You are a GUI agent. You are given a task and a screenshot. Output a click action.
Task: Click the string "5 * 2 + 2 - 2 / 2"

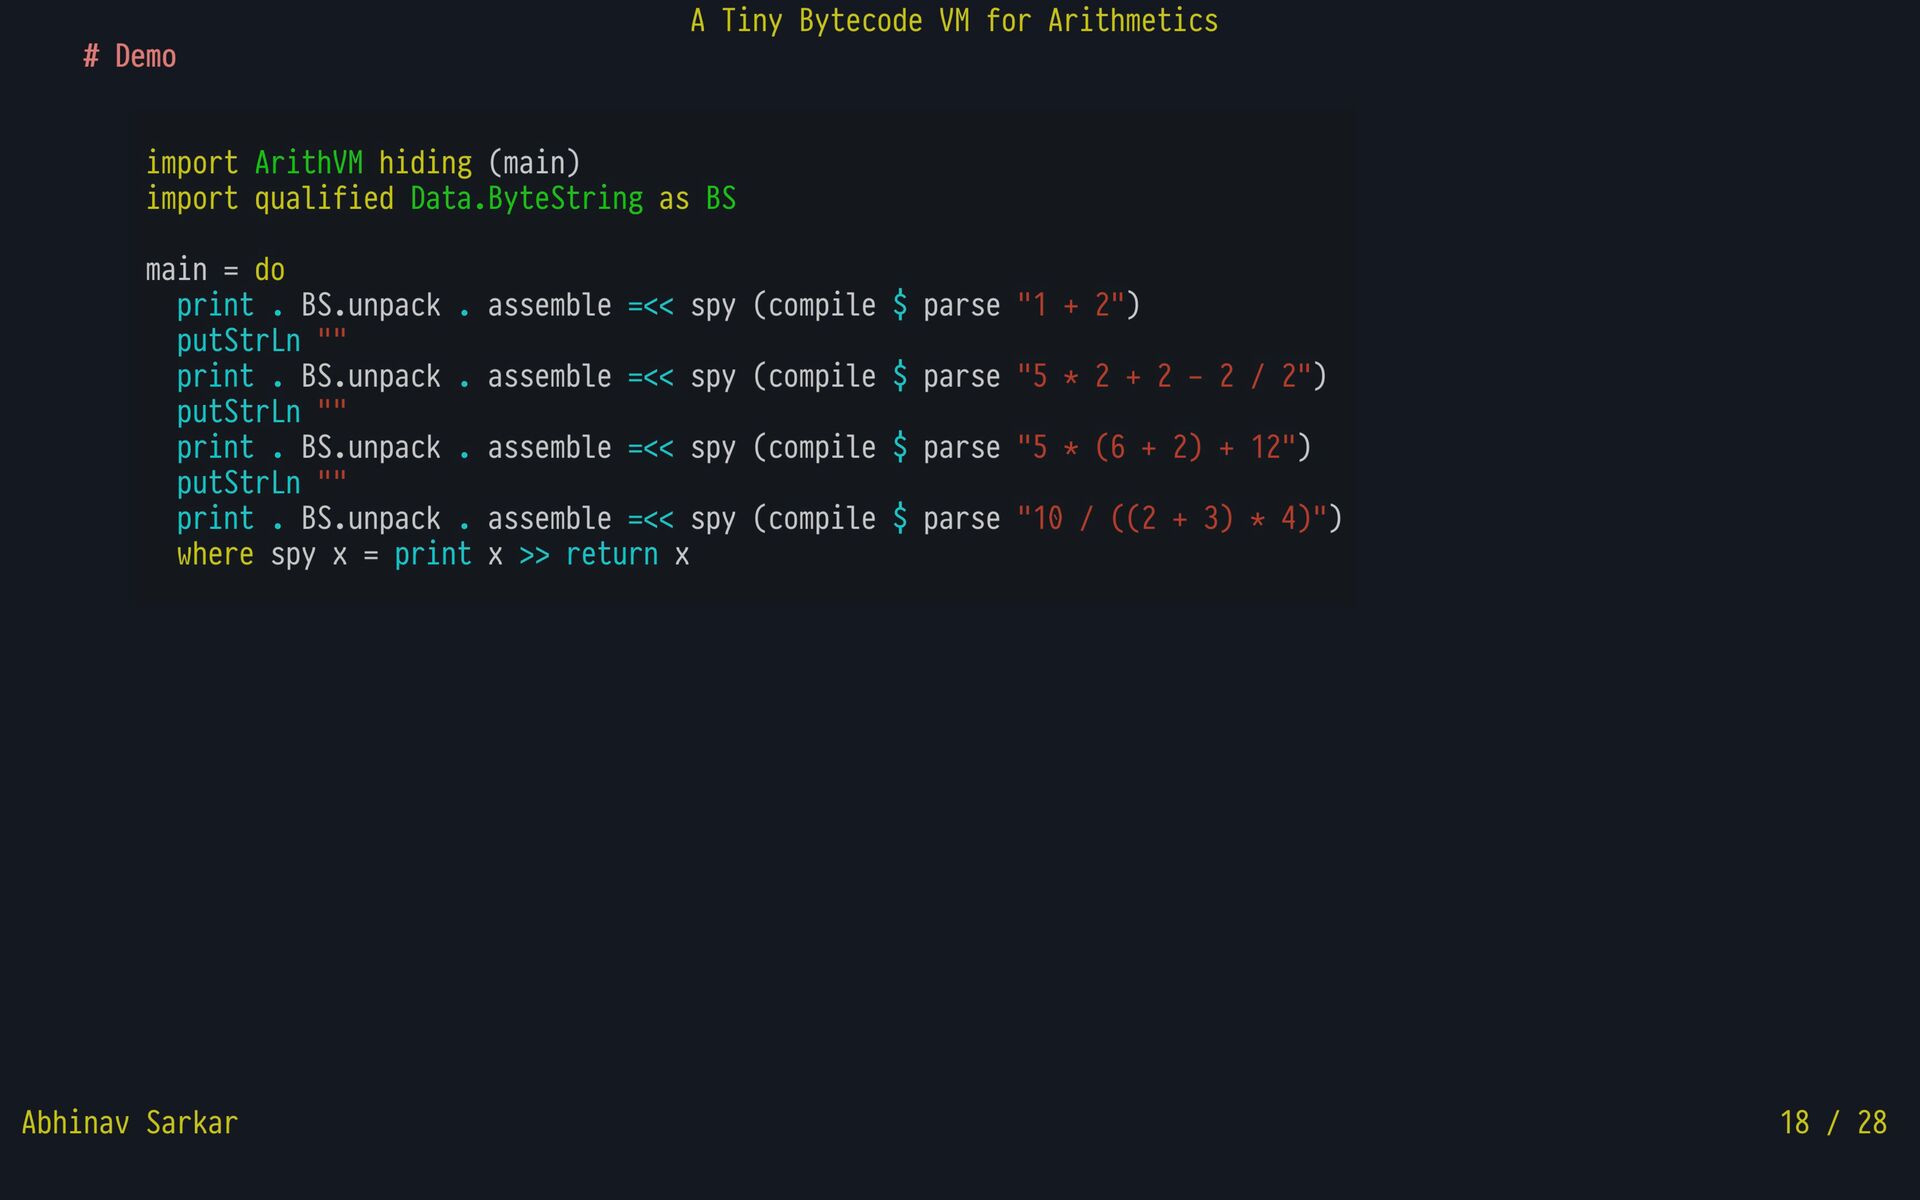pos(1164,377)
